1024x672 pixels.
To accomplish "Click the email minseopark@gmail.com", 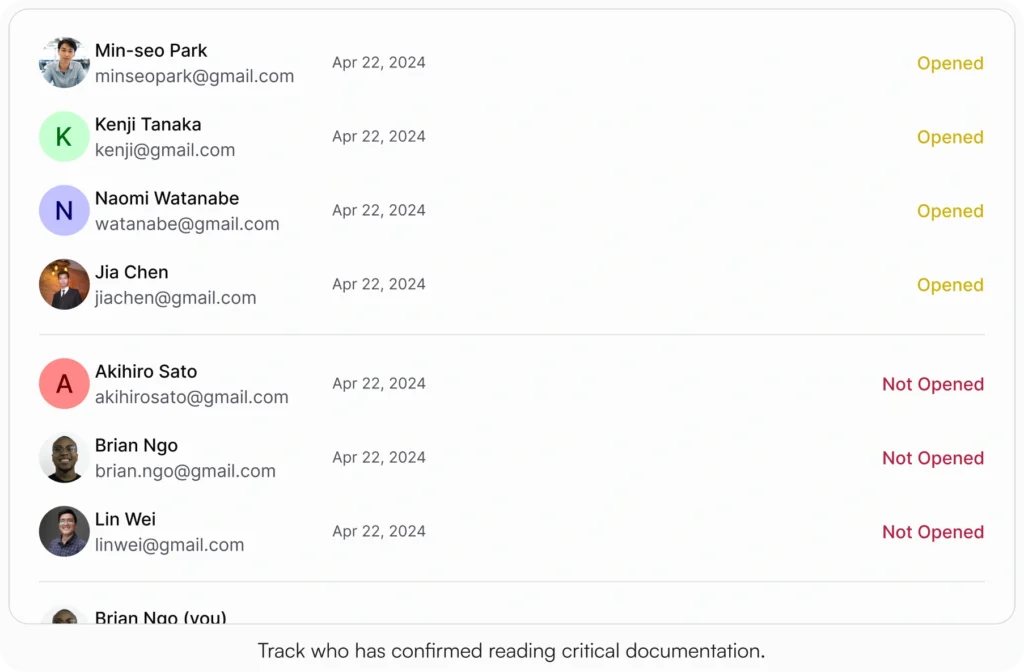I will tap(195, 76).
